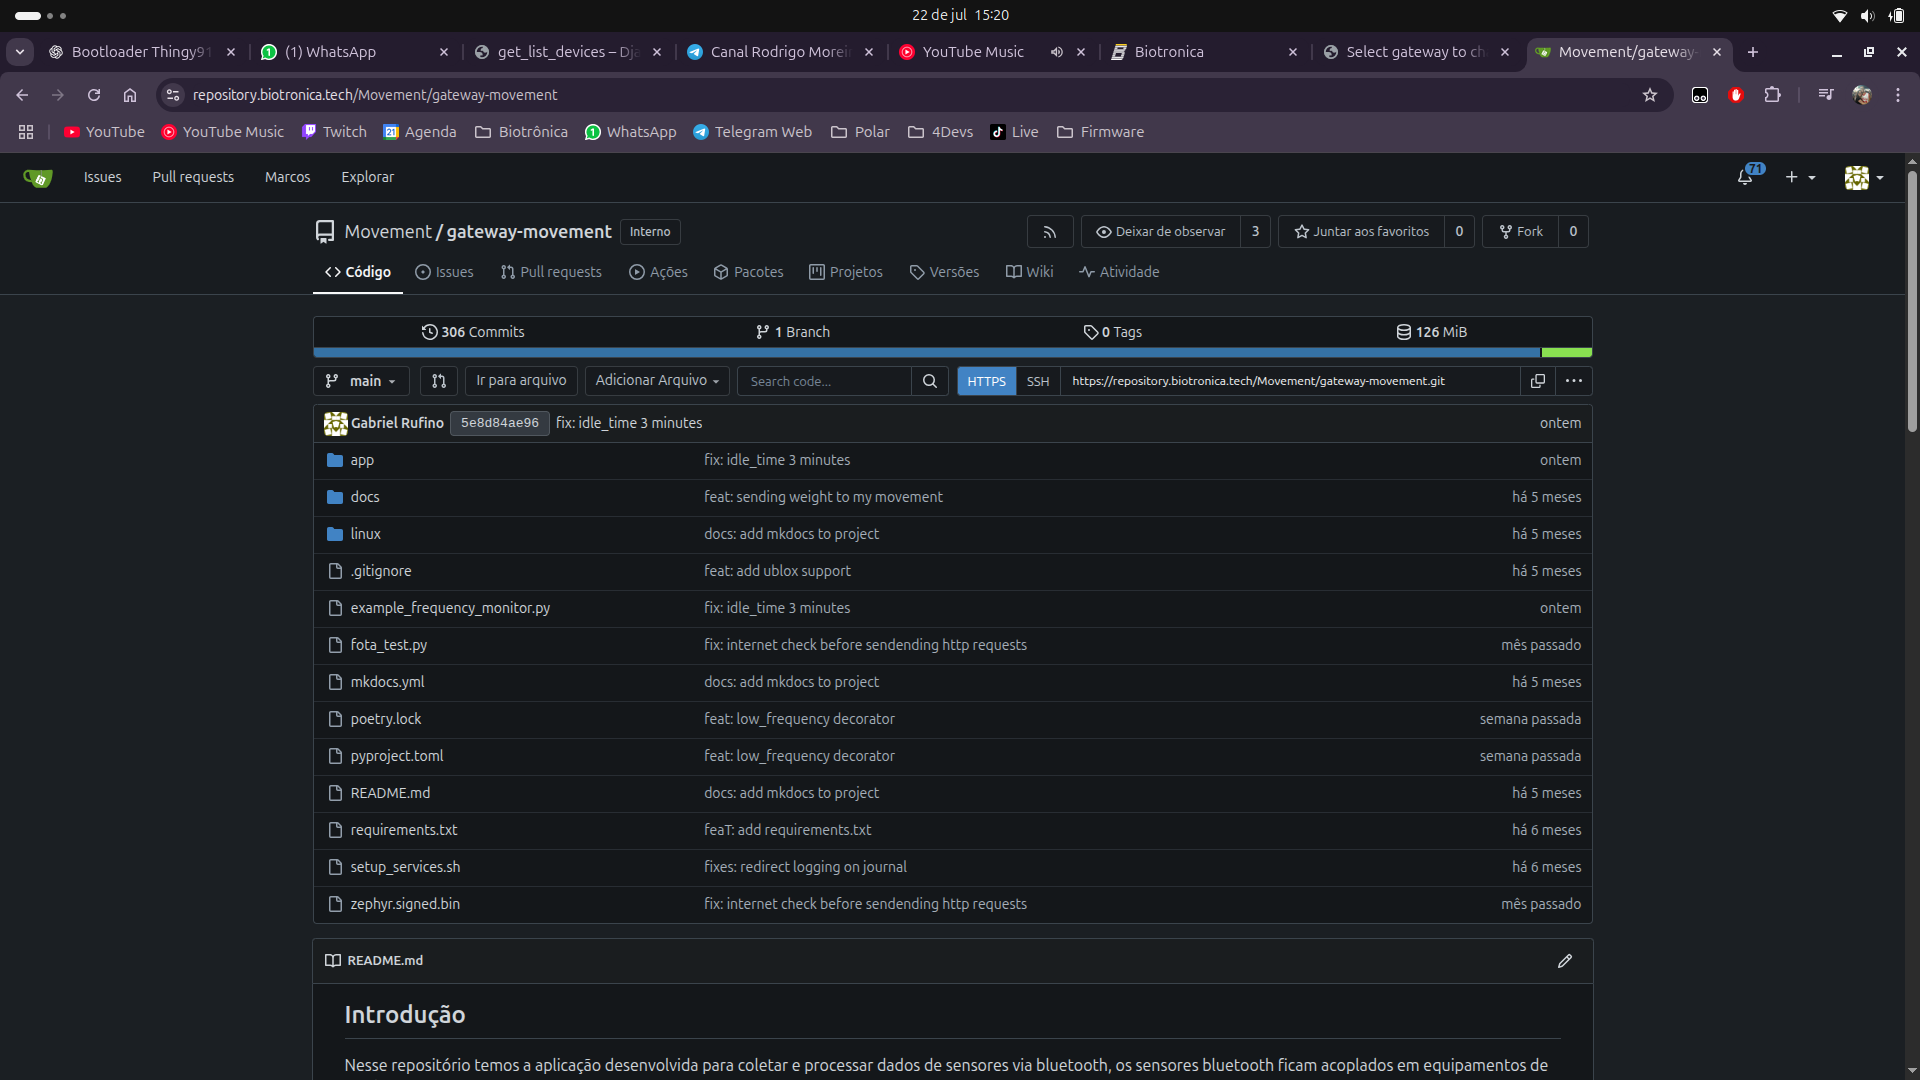Viewport: 1920px width, 1080px height.
Task: Expand the plus create menu
Action: point(1800,177)
